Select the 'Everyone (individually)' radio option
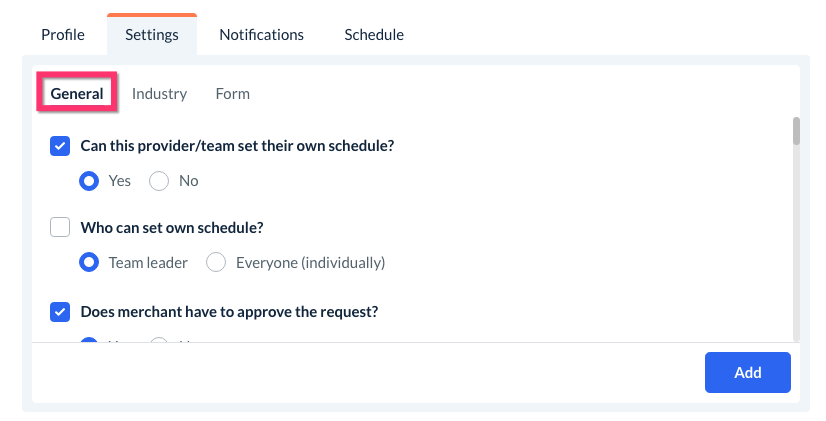Image resolution: width=826 pixels, height=421 pixels. click(x=216, y=263)
